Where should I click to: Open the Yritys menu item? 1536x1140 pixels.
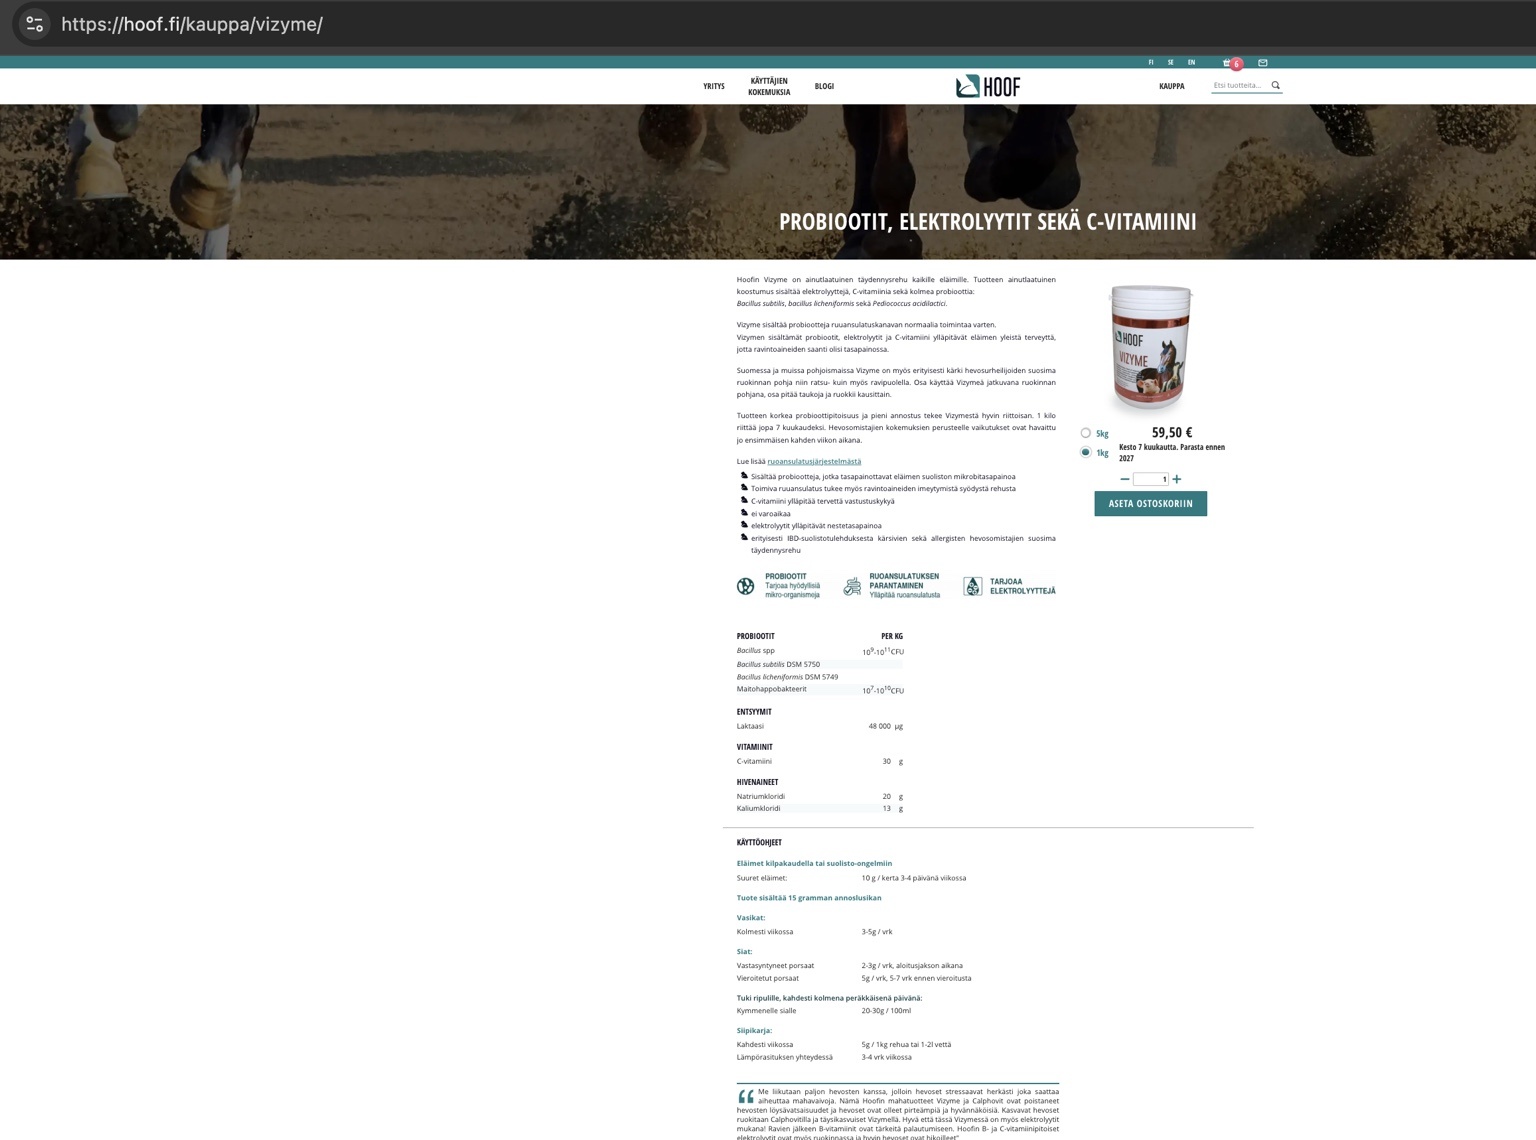[714, 86]
